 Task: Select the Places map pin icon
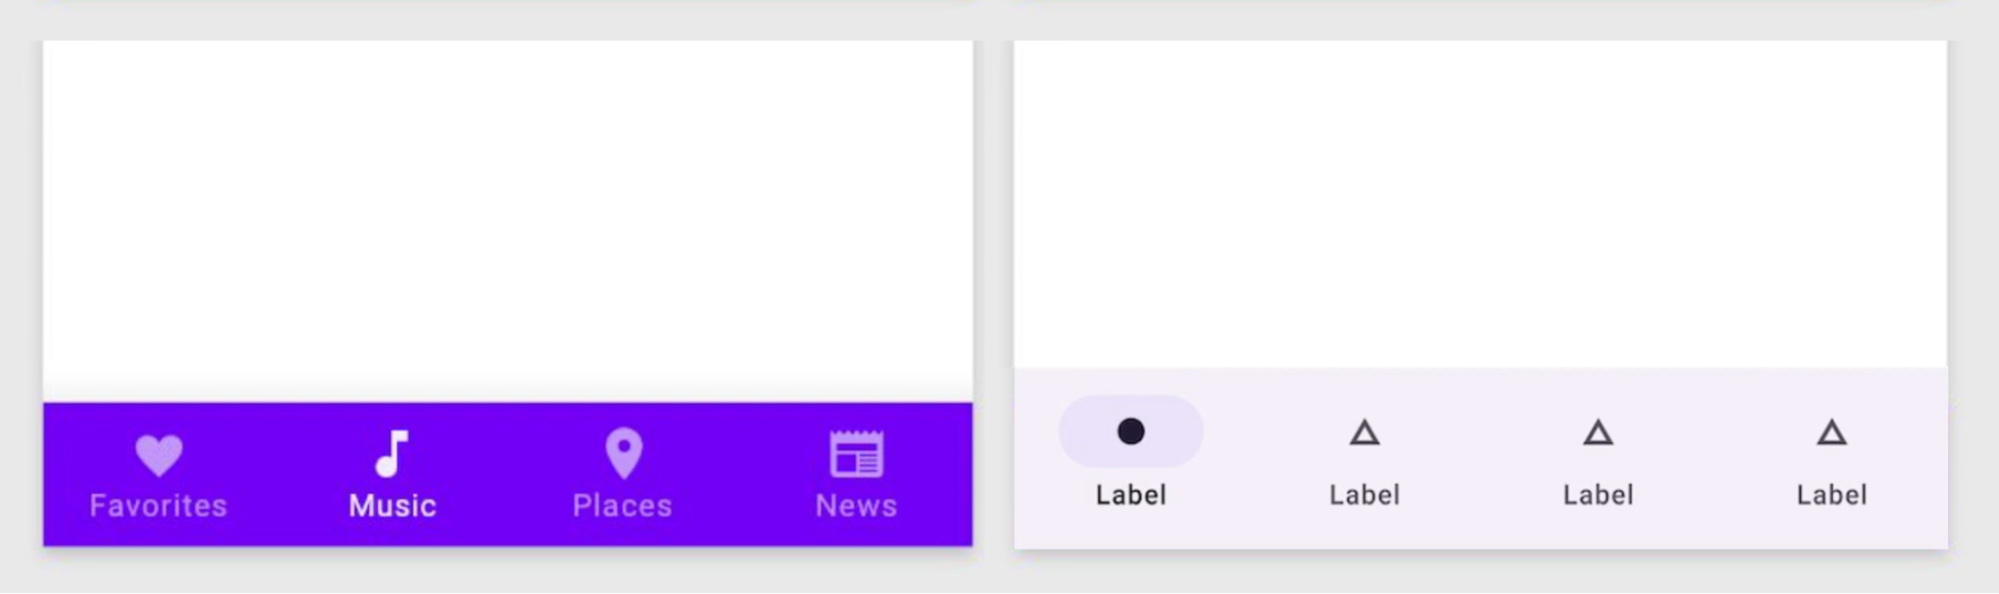624,453
